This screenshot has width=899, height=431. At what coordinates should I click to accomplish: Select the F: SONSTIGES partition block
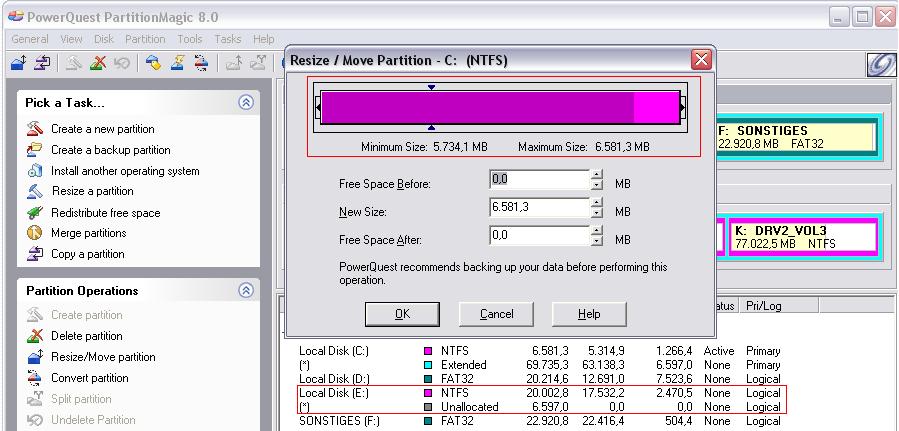pyautogui.click(x=797, y=138)
